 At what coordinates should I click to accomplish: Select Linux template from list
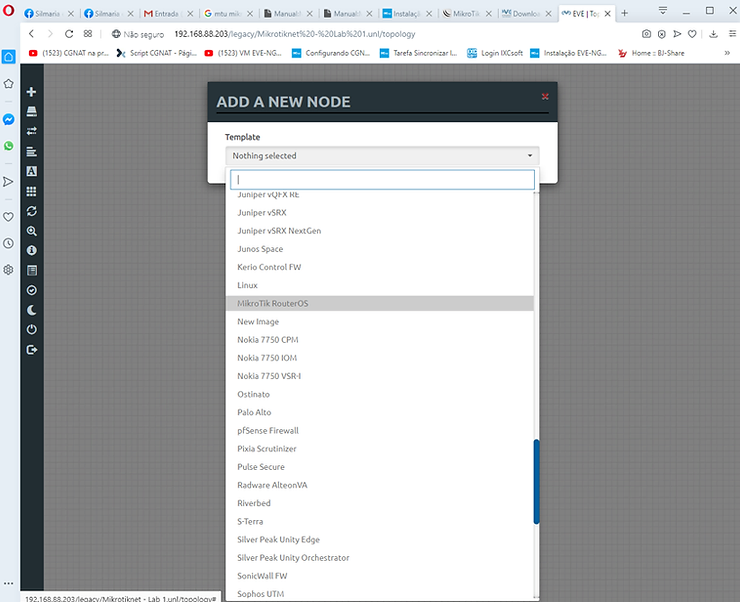click(x=380, y=285)
